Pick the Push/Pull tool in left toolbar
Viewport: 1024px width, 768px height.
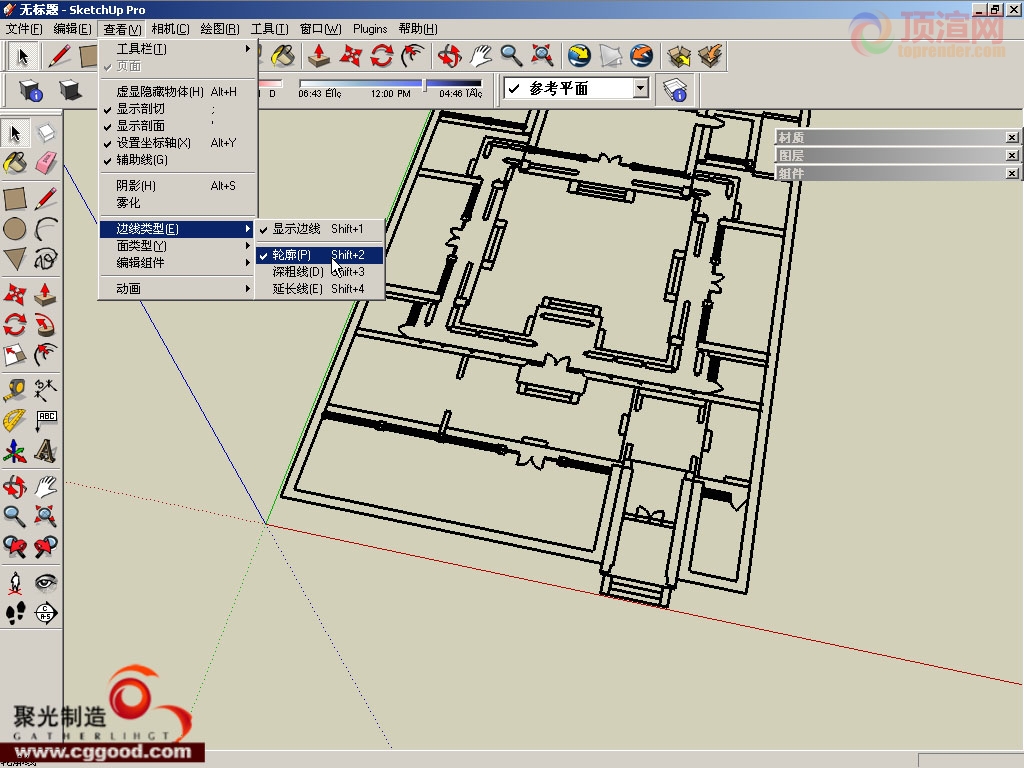(x=45, y=295)
